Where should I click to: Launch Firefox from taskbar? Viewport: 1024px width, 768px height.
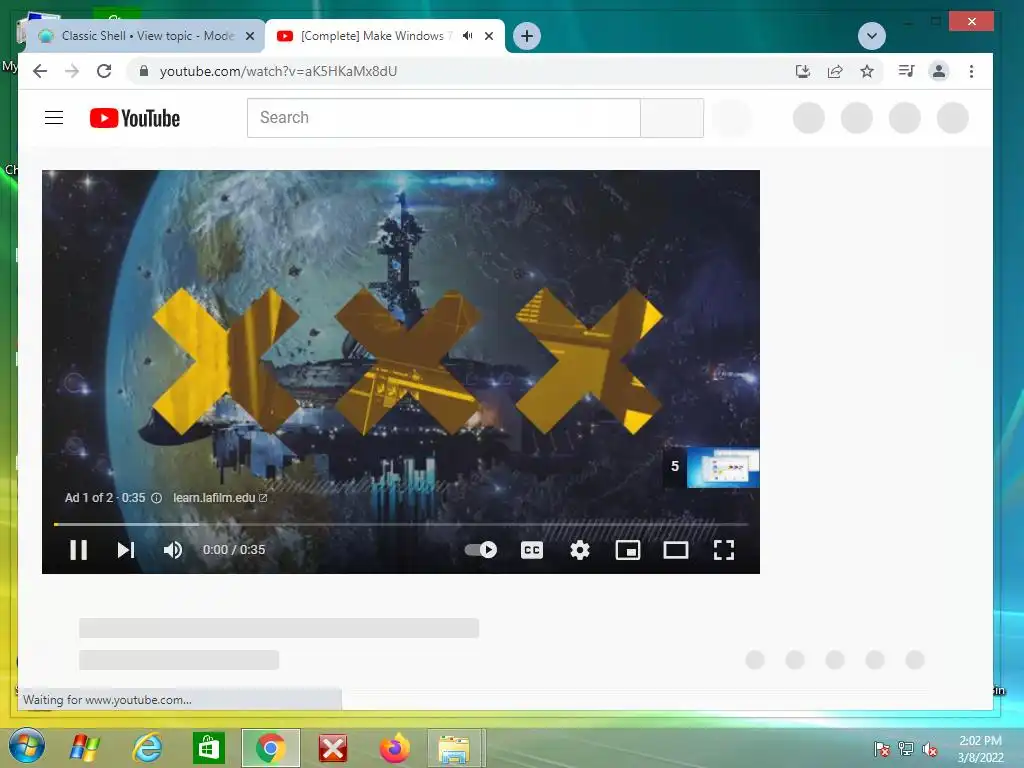tap(394, 748)
